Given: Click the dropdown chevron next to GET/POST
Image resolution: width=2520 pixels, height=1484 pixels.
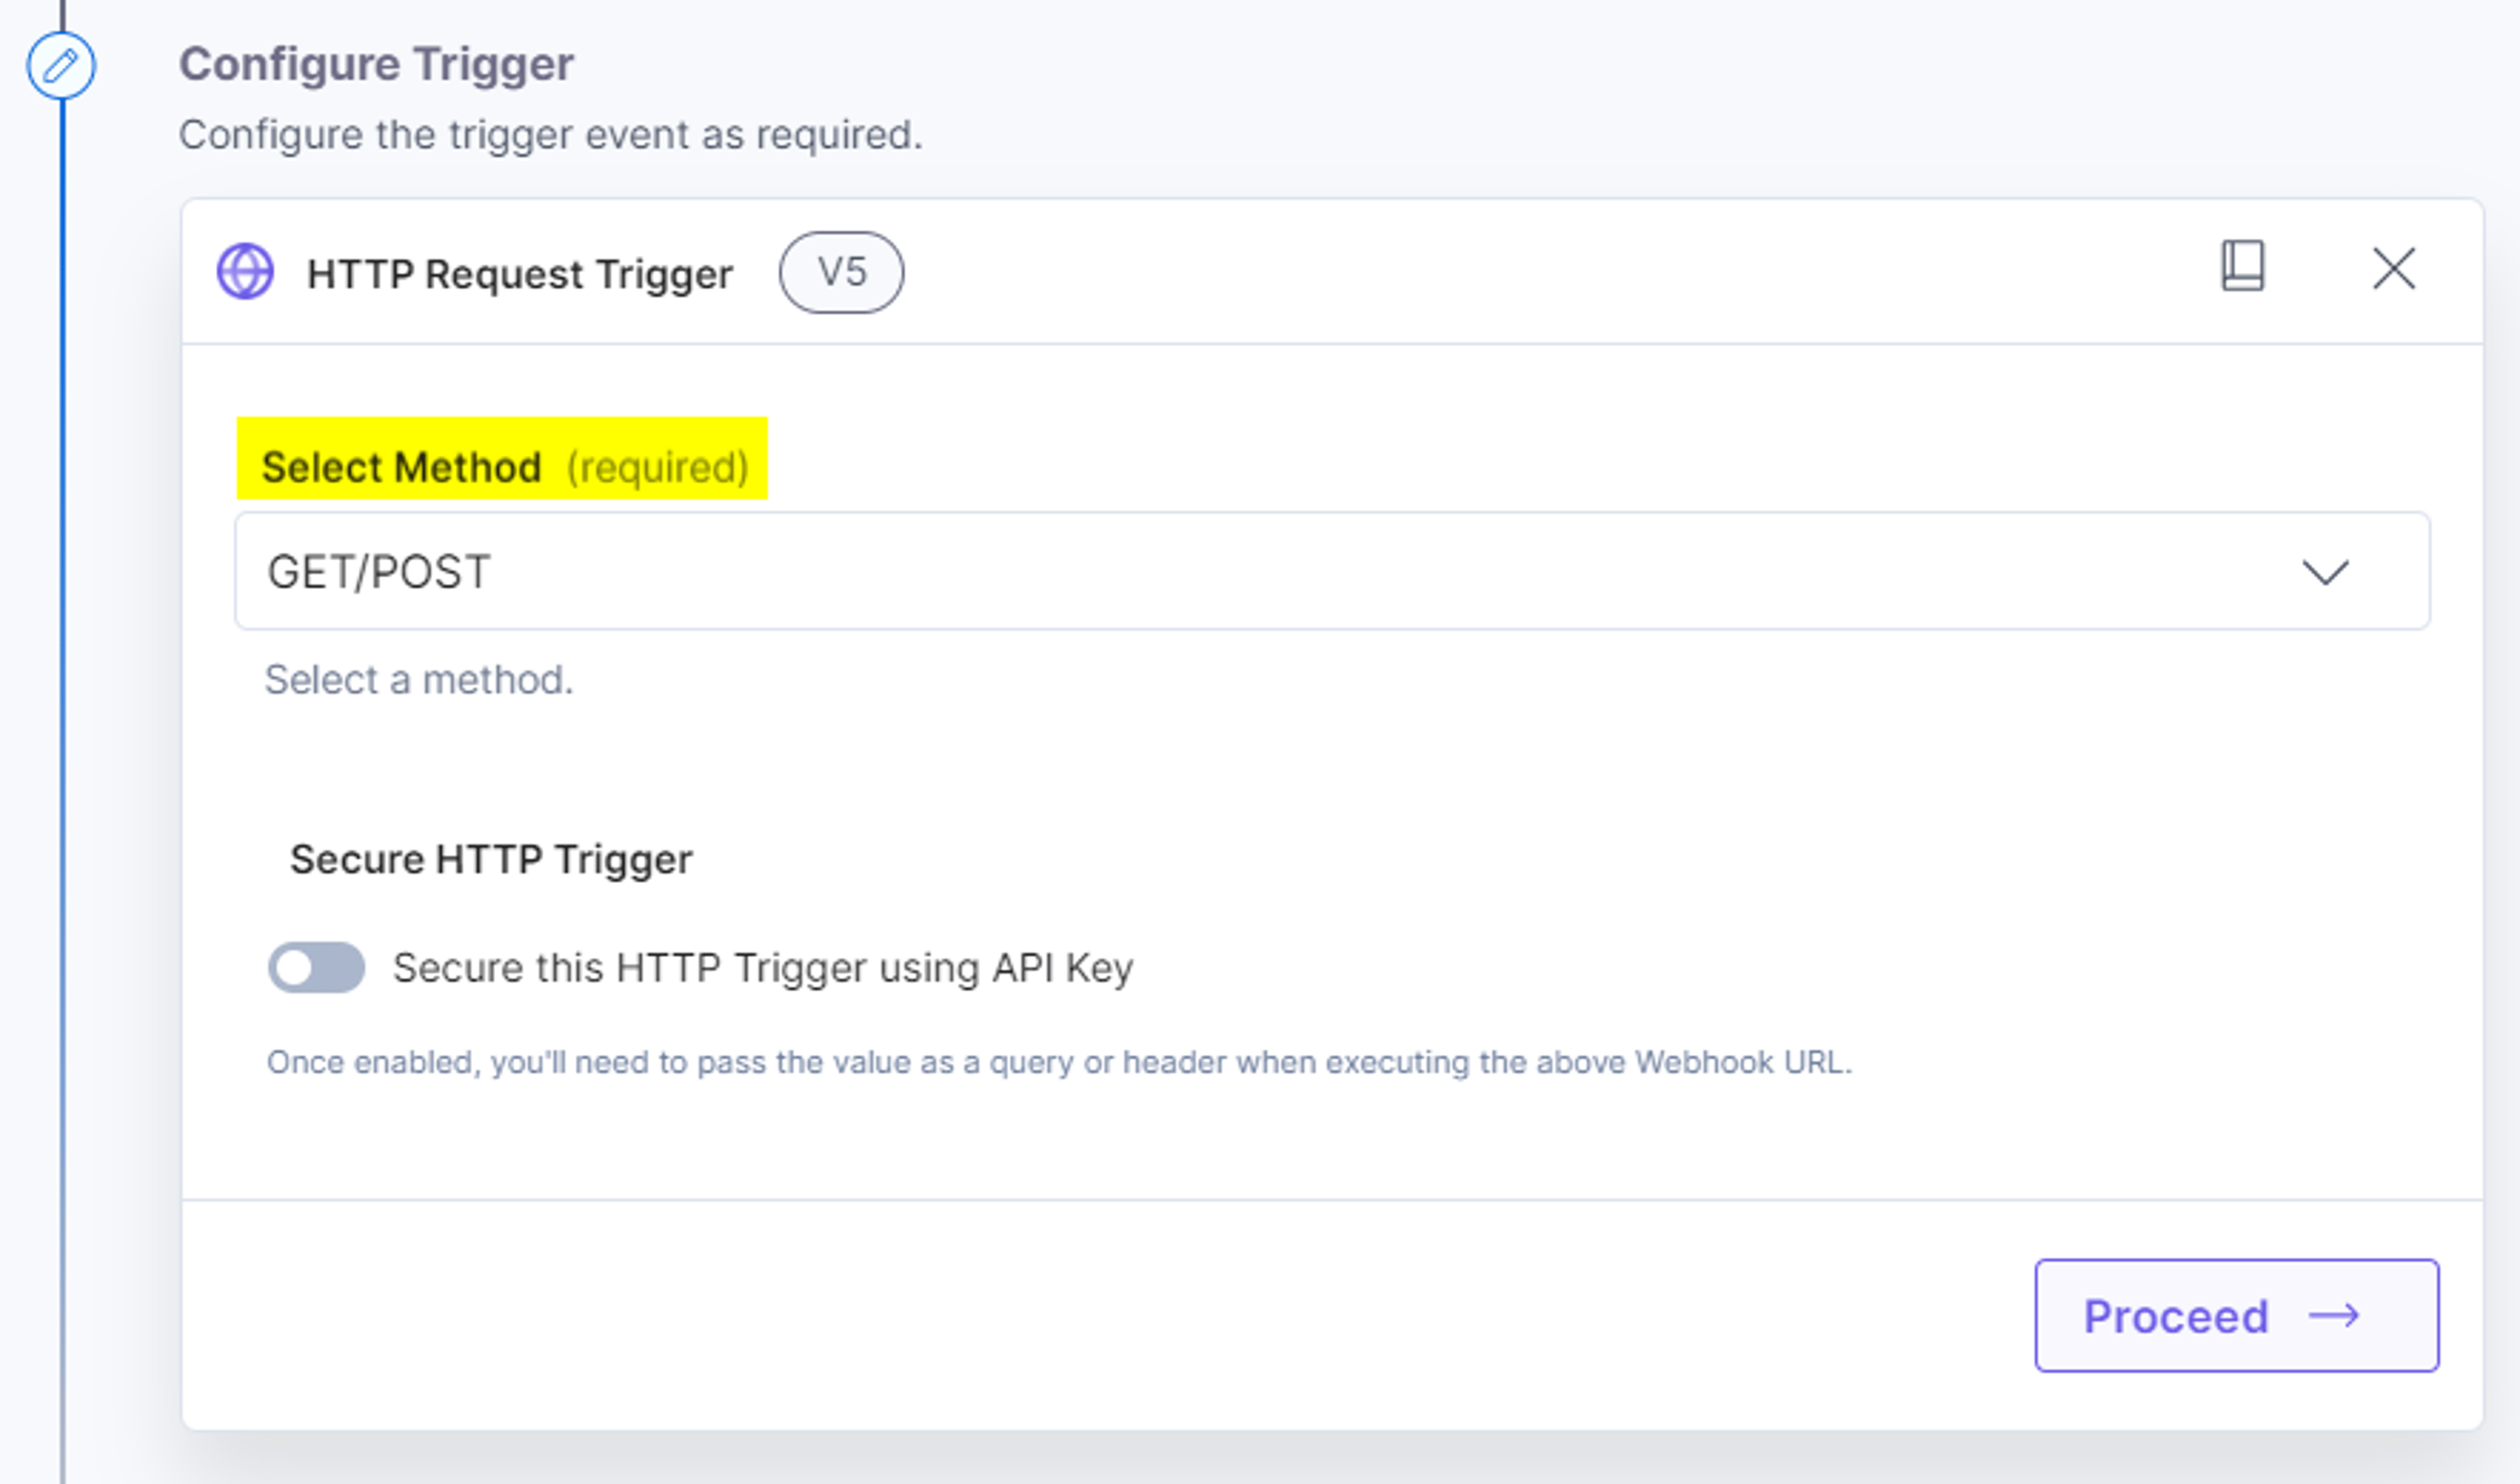Looking at the screenshot, I should (2325, 573).
